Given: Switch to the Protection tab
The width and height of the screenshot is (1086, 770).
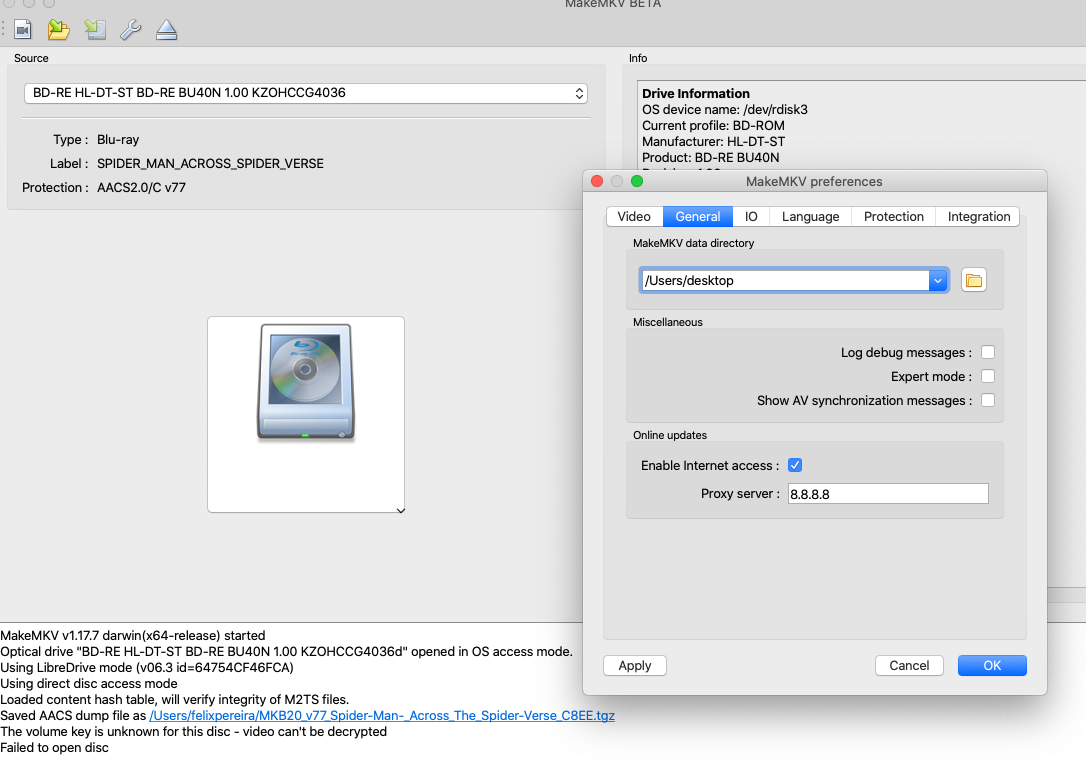Looking at the screenshot, I should [x=893, y=216].
